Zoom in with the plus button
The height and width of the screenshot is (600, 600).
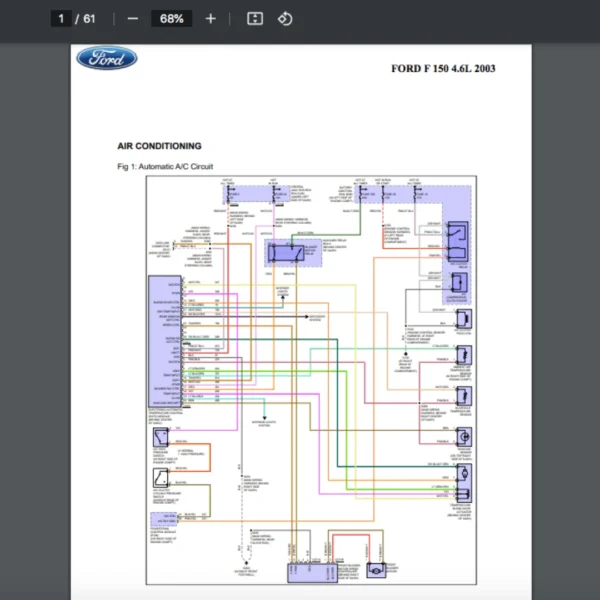(210, 19)
